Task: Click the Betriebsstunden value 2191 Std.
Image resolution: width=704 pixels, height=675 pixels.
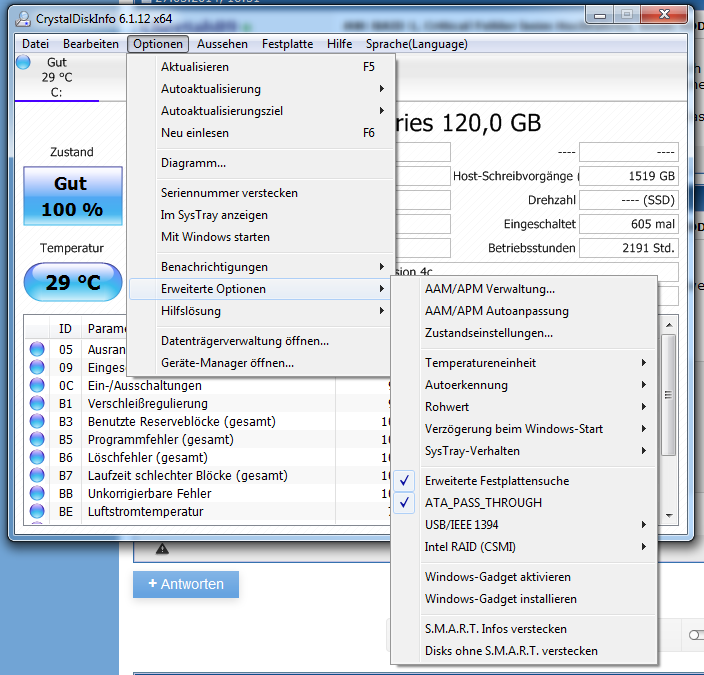Action: (x=629, y=248)
